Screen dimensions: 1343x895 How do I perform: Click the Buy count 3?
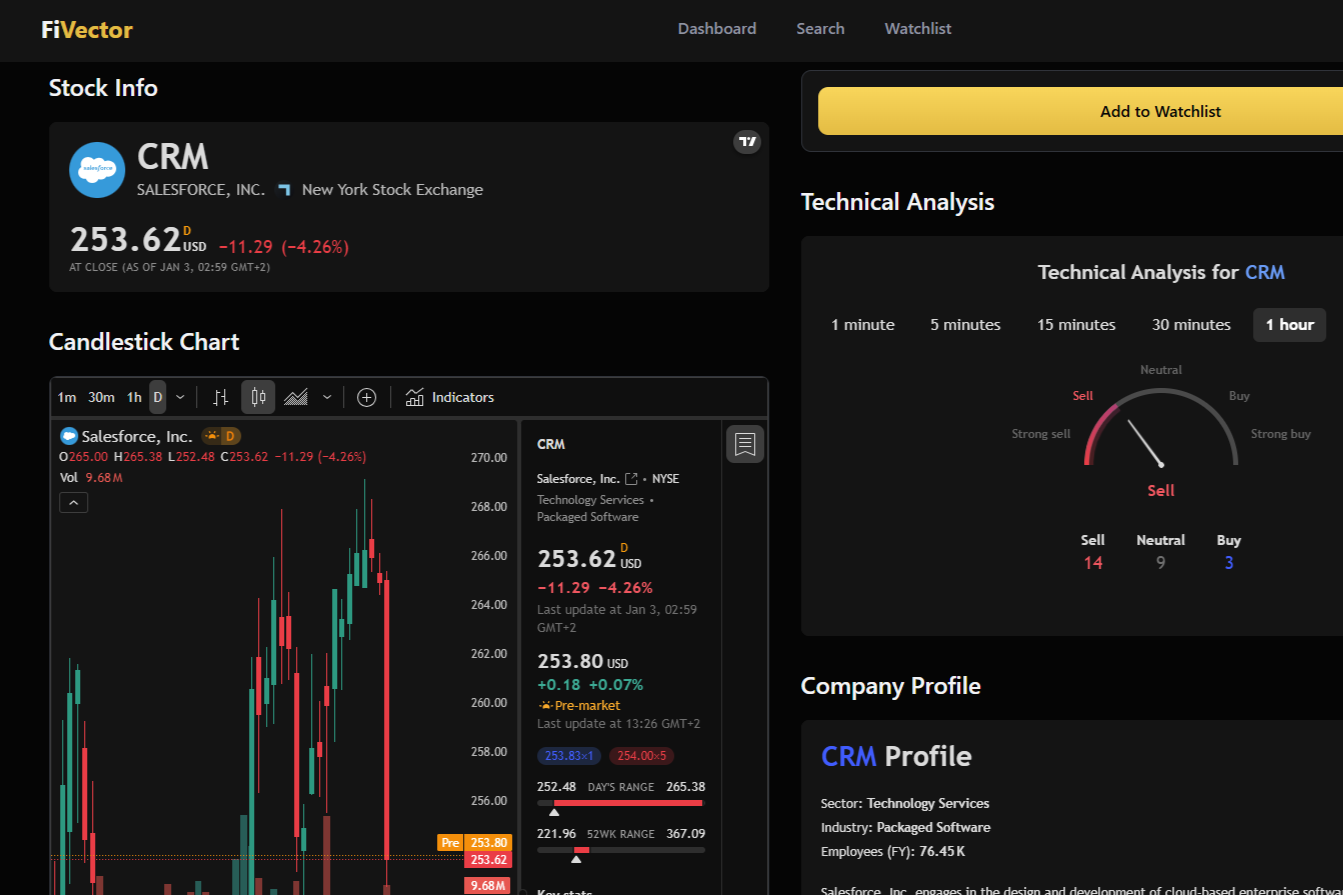point(1229,563)
